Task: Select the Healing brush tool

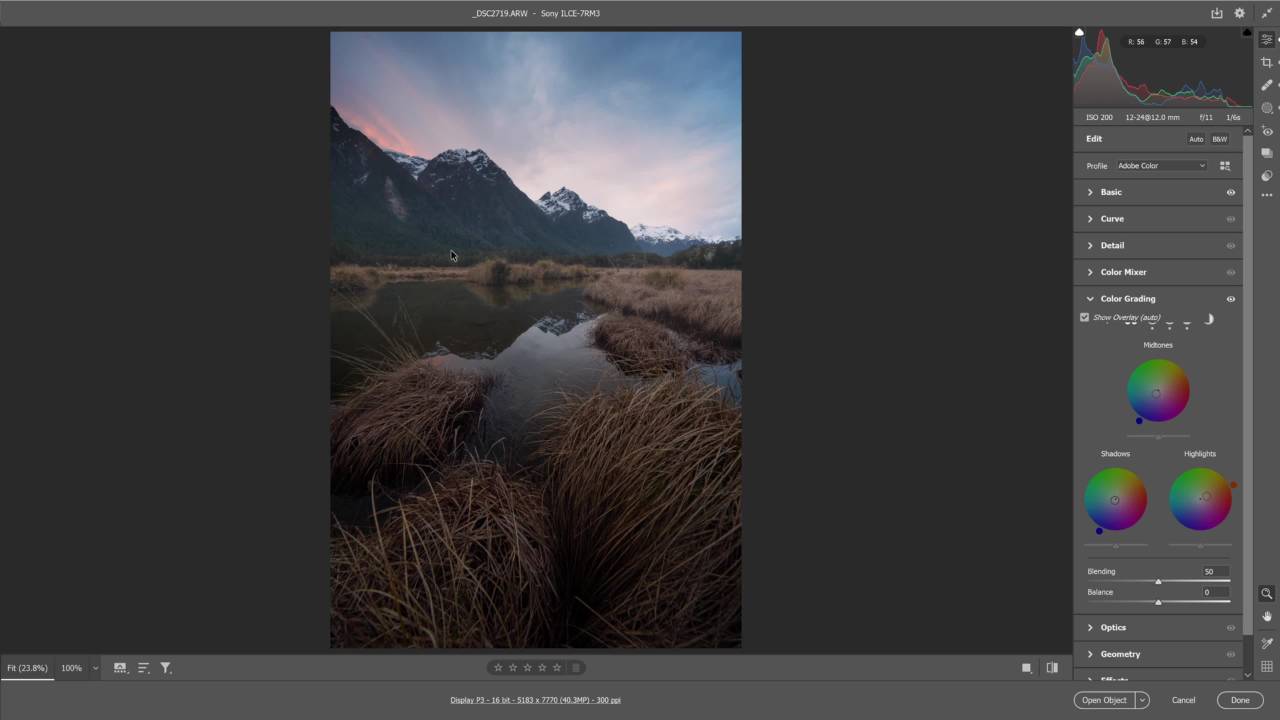Action: (1267, 85)
